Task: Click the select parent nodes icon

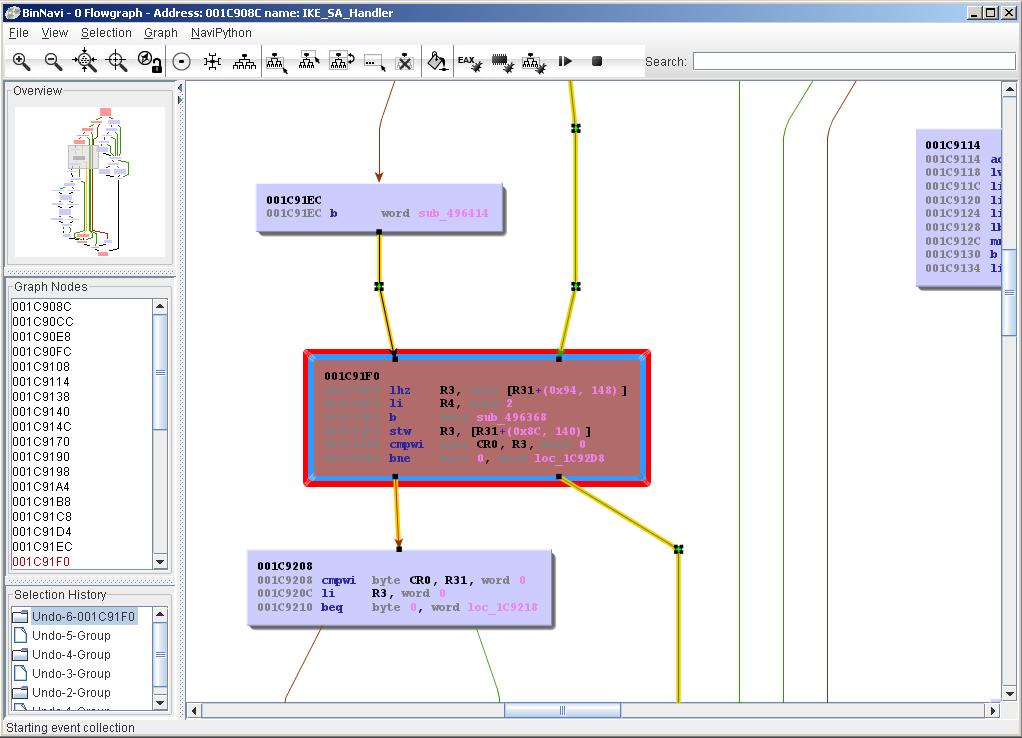Action: point(308,61)
